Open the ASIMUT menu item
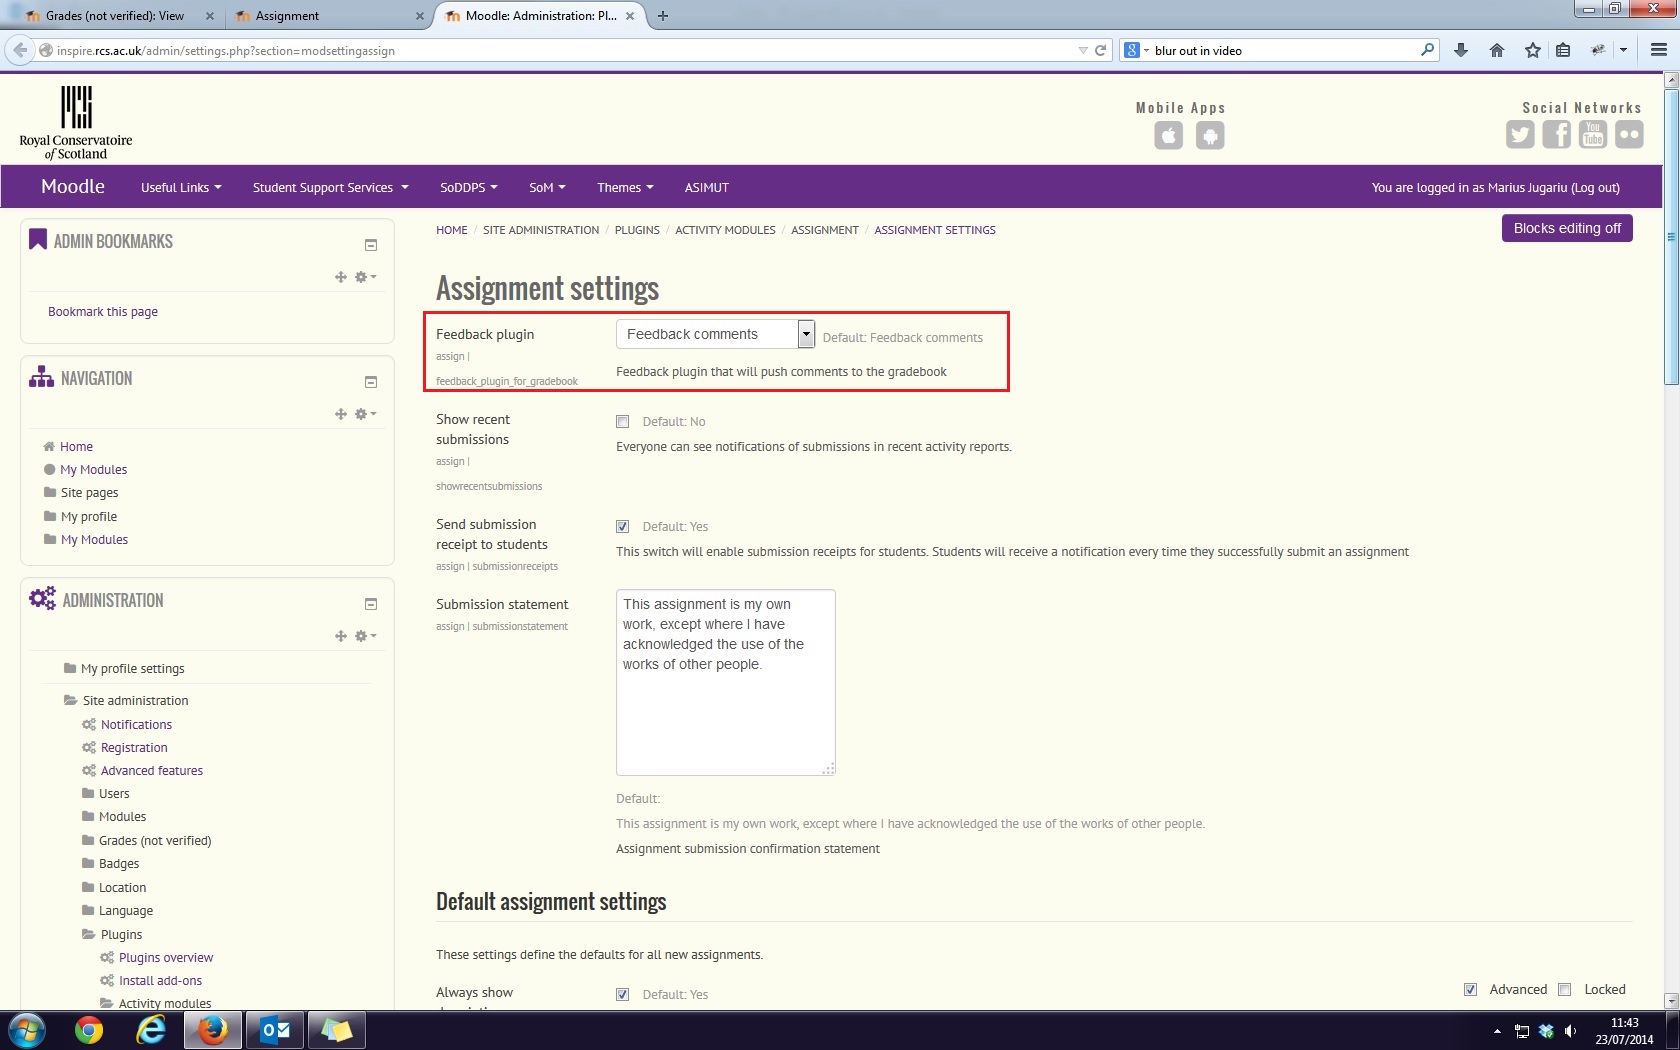 pos(706,188)
